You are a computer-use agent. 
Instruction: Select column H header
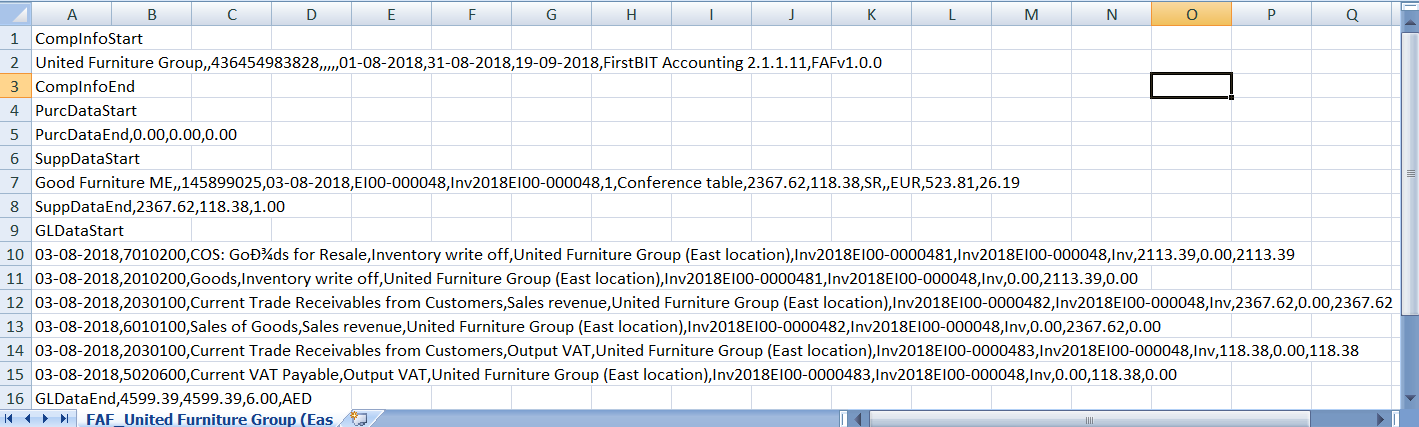click(631, 14)
